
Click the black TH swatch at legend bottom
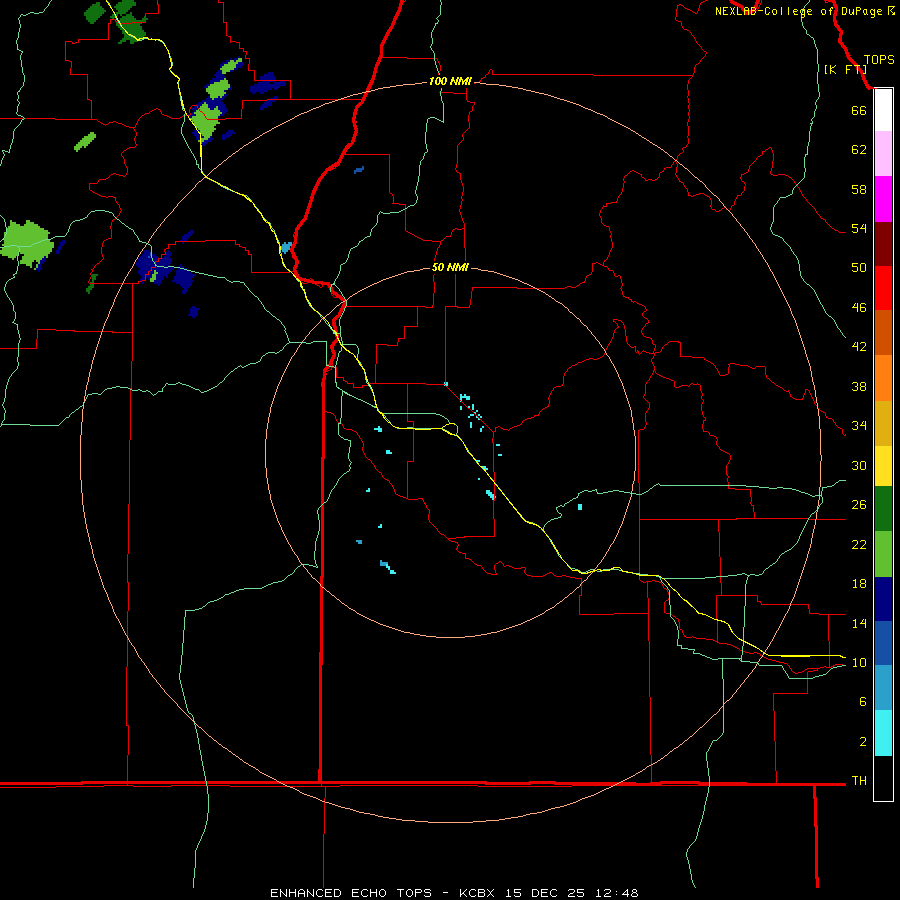(x=883, y=778)
